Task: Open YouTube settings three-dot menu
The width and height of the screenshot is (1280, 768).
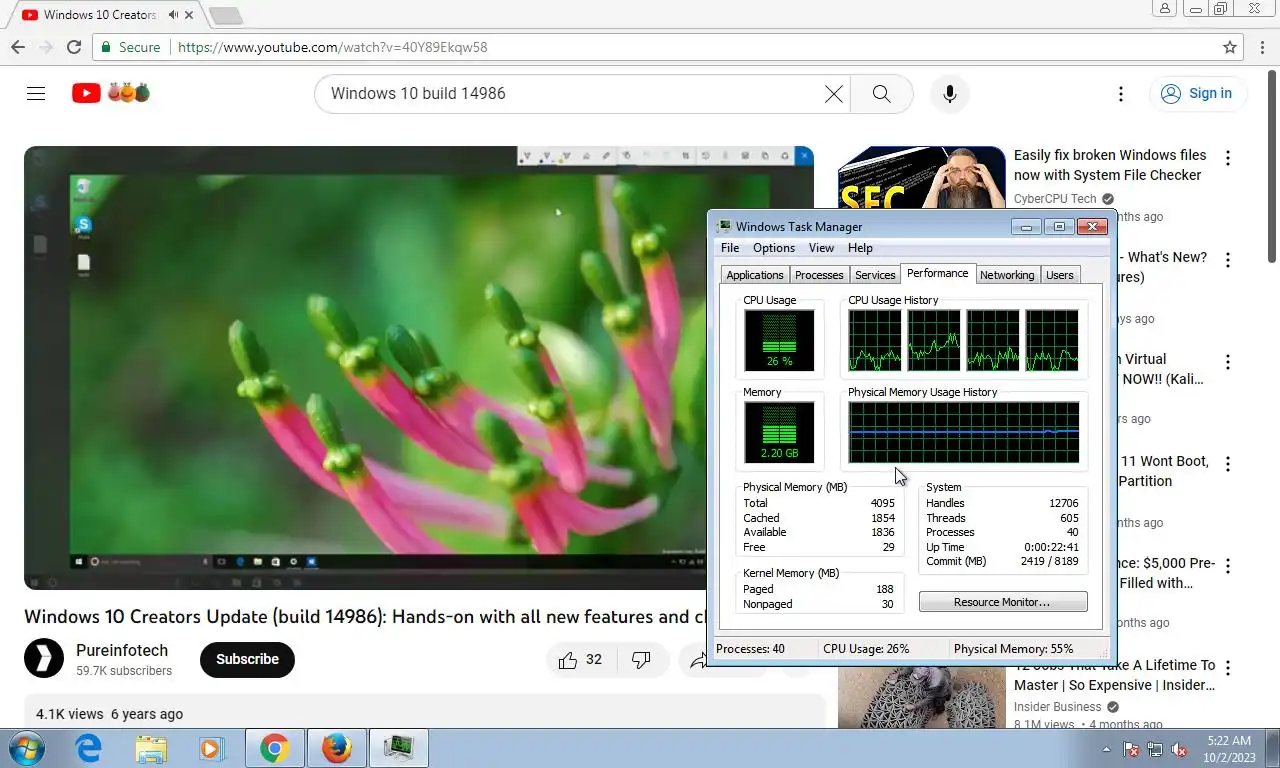Action: (x=1121, y=94)
